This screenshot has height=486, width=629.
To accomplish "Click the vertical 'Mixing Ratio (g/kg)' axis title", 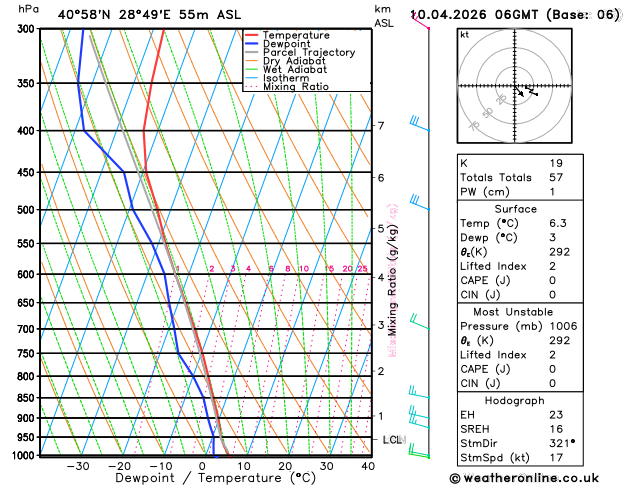I will 393,280.
